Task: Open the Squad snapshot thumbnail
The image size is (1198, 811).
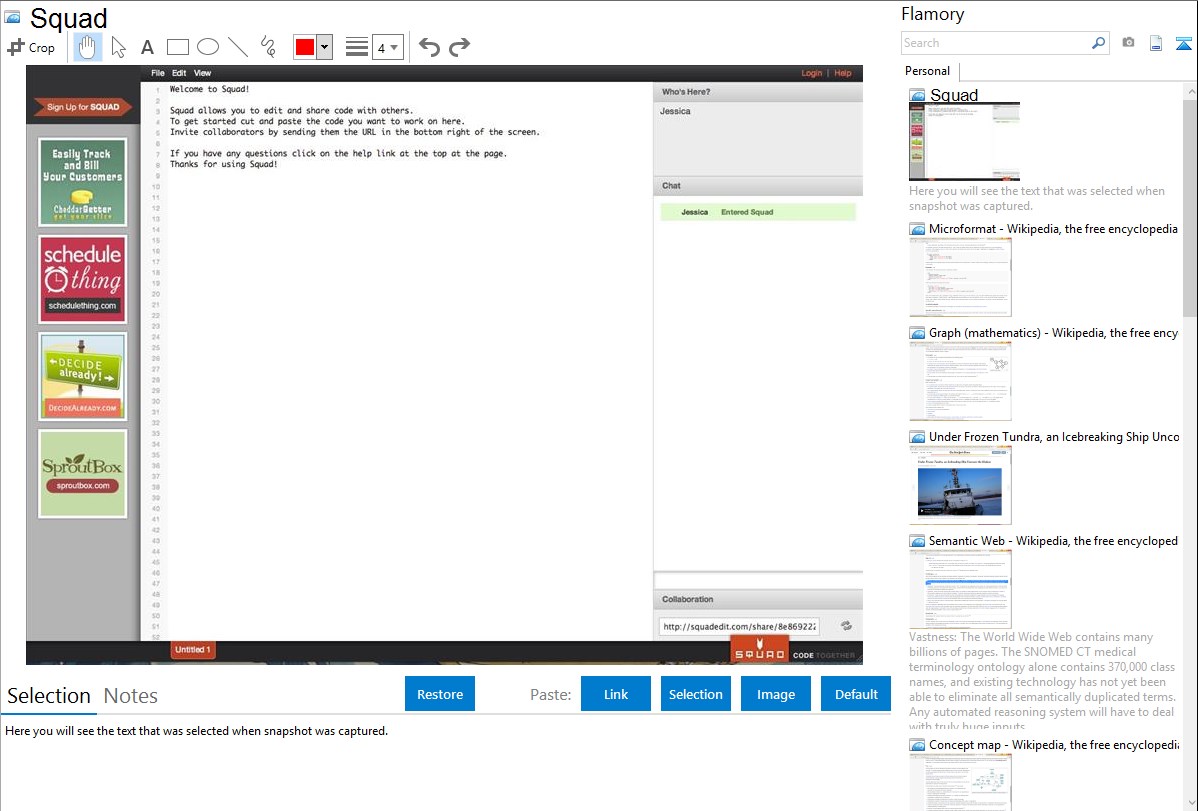Action: [964, 141]
